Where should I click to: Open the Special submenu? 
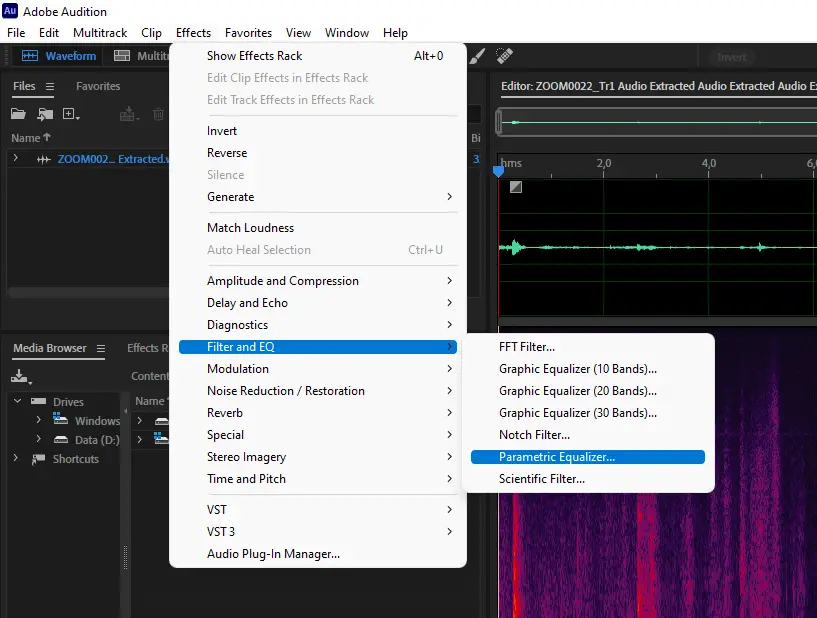[318, 435]
